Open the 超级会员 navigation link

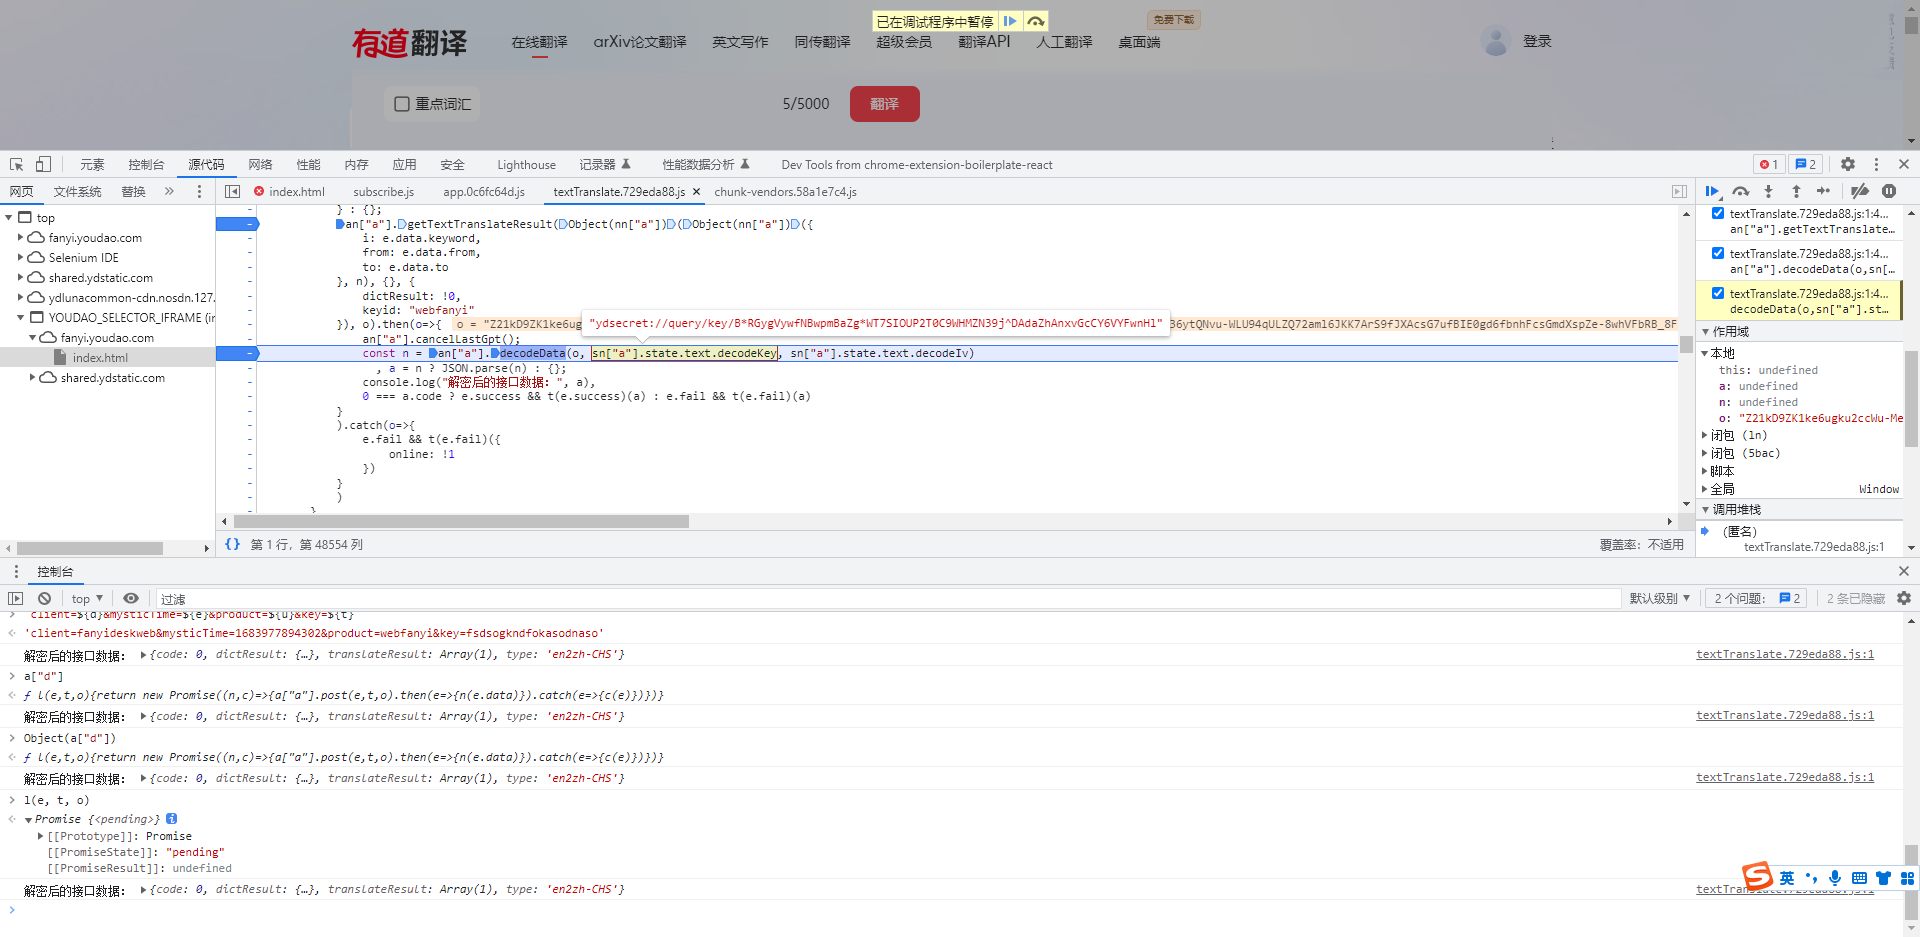904,41
